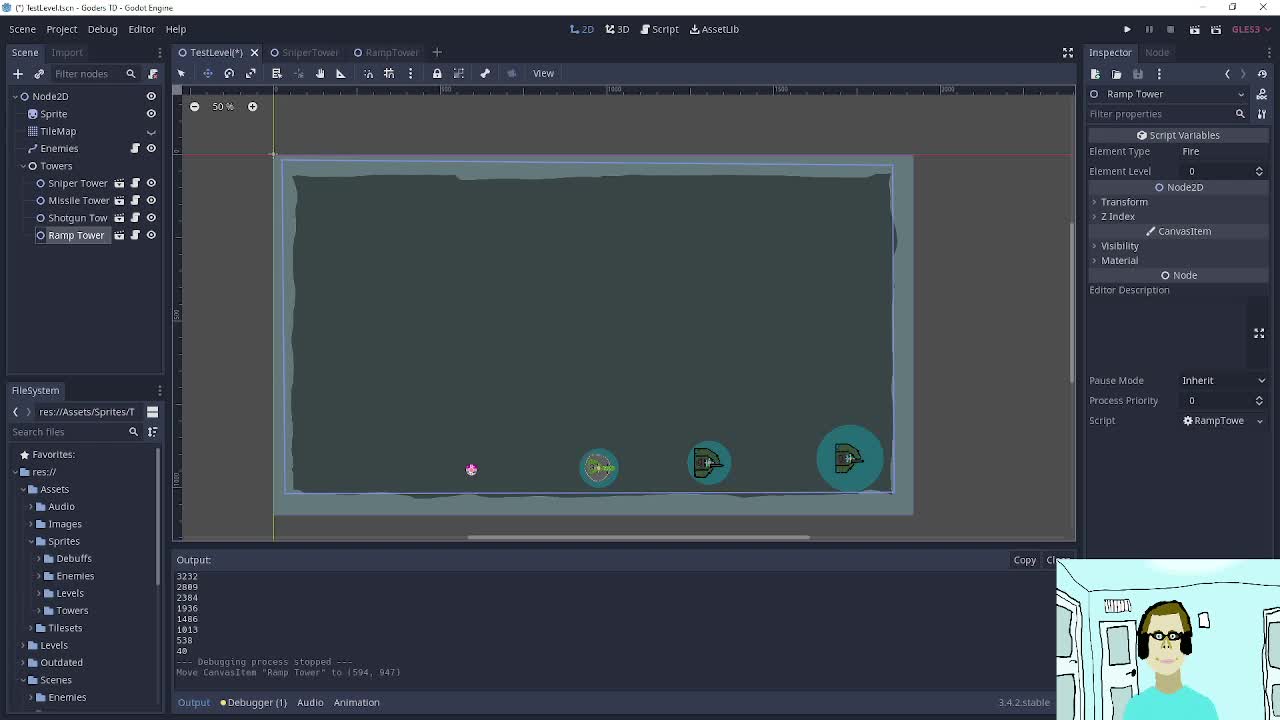Click Element Level stepper arrows
The height and width of the screenshot is (720, 1280).
(1259, 171)
